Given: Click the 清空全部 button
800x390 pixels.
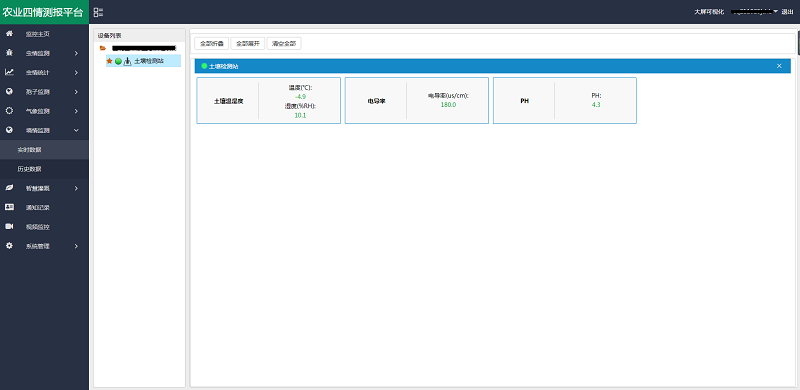Looking at the screenshot, I should point(284,44).
